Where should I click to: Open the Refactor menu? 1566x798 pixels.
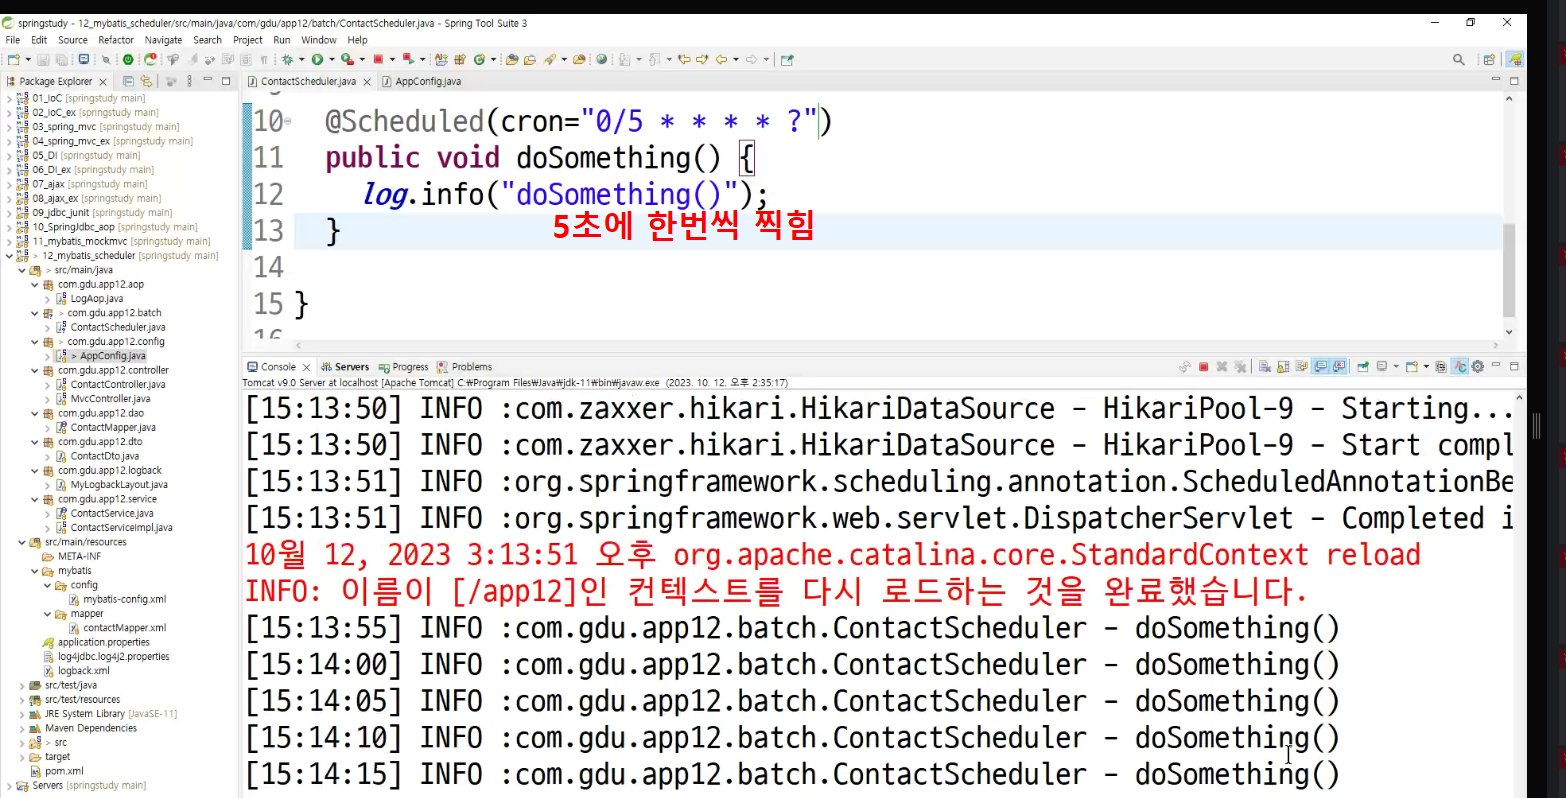116,40
